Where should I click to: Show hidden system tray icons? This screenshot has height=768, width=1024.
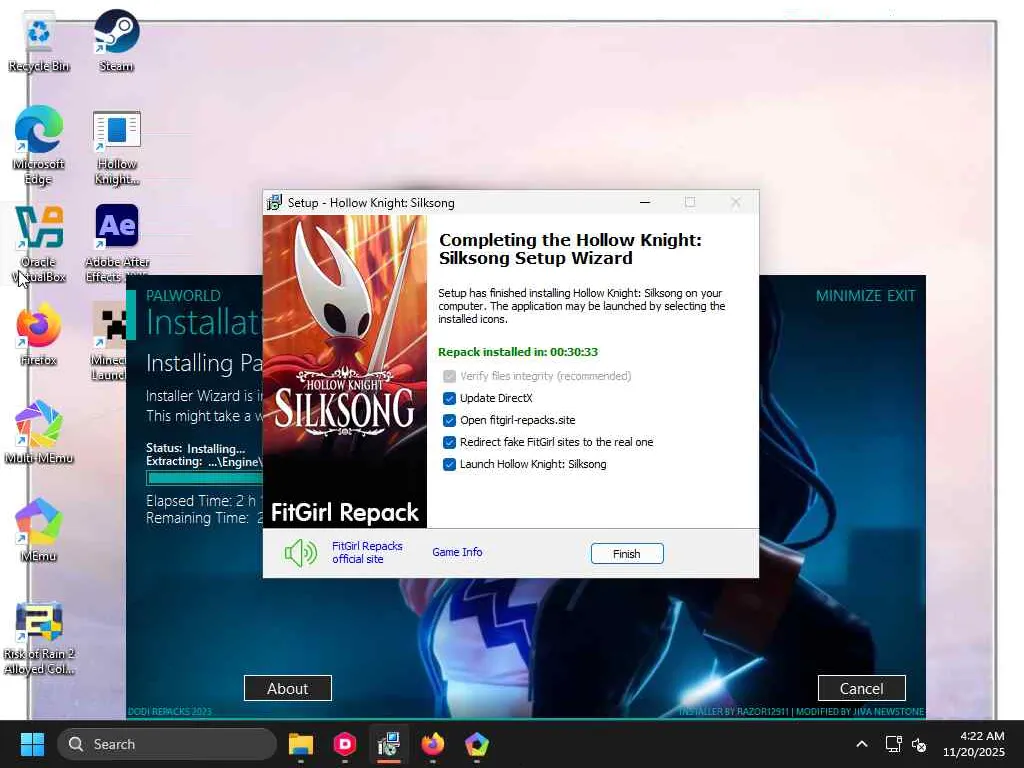[x=862, y=744]
